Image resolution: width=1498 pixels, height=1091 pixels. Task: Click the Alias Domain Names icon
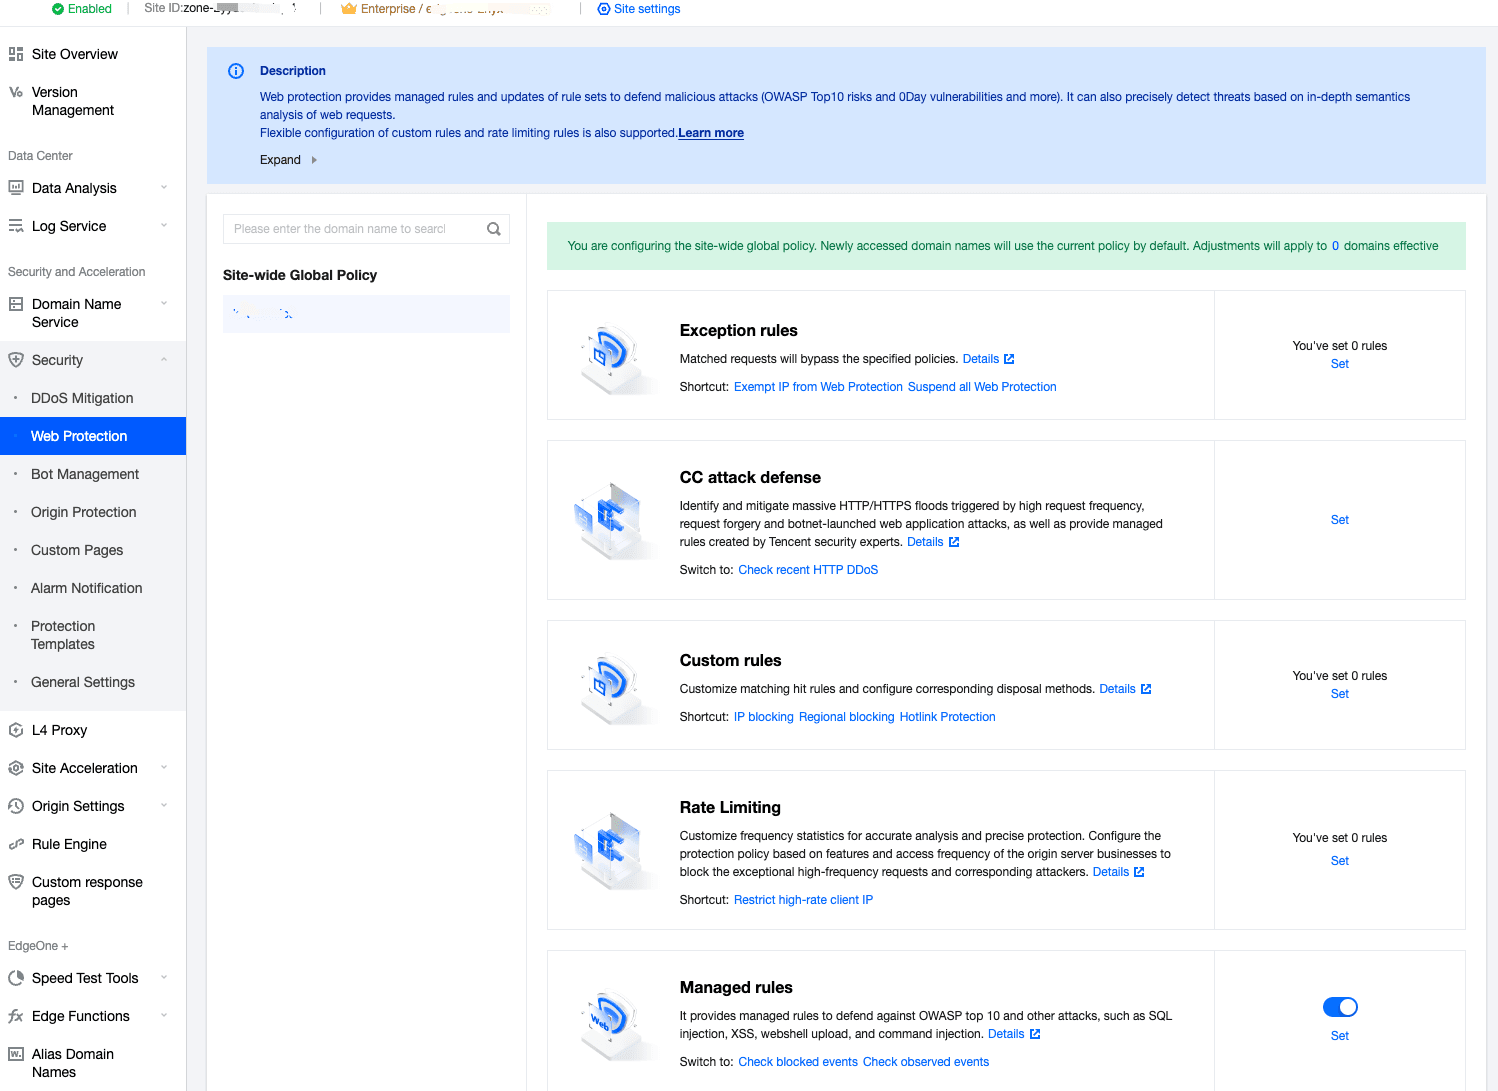point(16,1054)
